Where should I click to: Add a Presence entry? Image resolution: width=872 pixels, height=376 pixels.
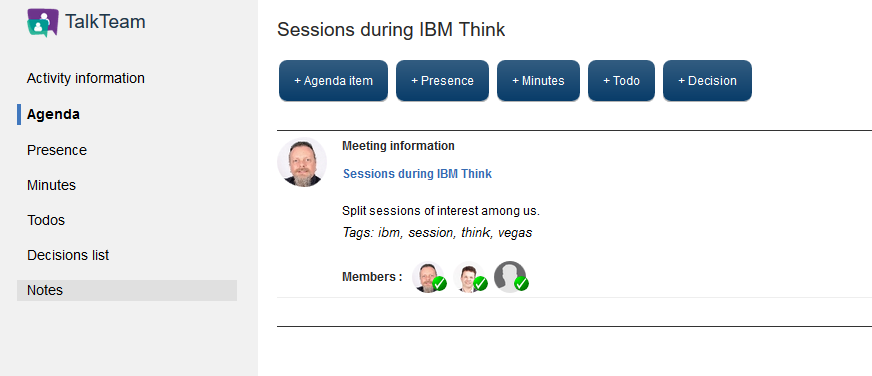click(442, 81)
